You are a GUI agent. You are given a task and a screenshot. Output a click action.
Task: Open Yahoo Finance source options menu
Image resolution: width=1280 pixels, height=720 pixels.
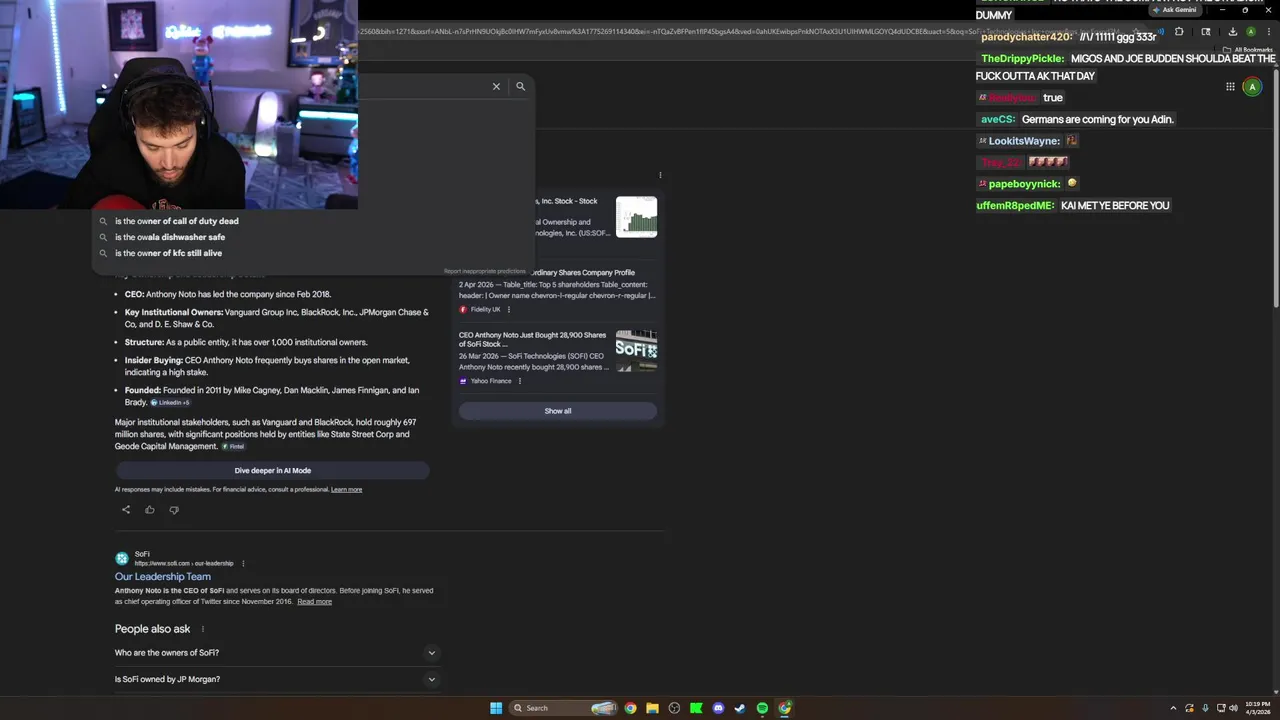(519, 381)
